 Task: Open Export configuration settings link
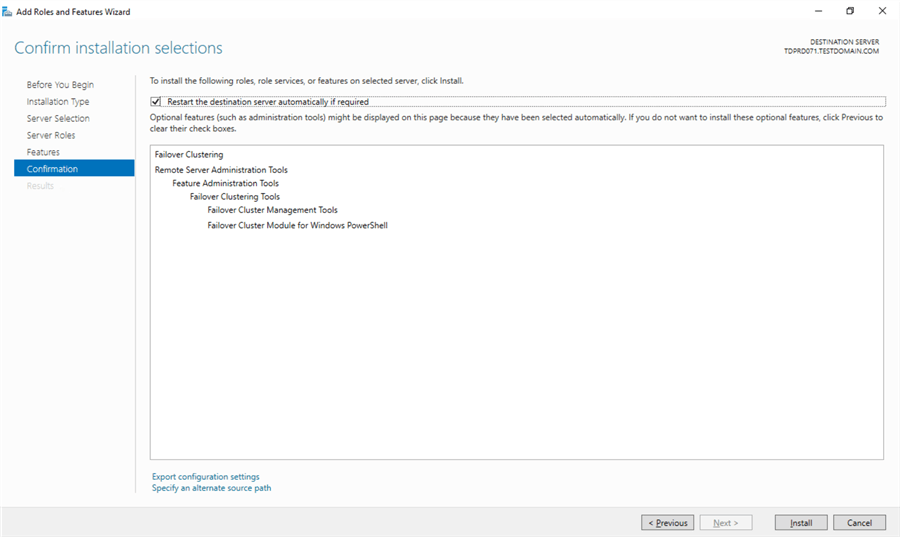click(205, 477)
